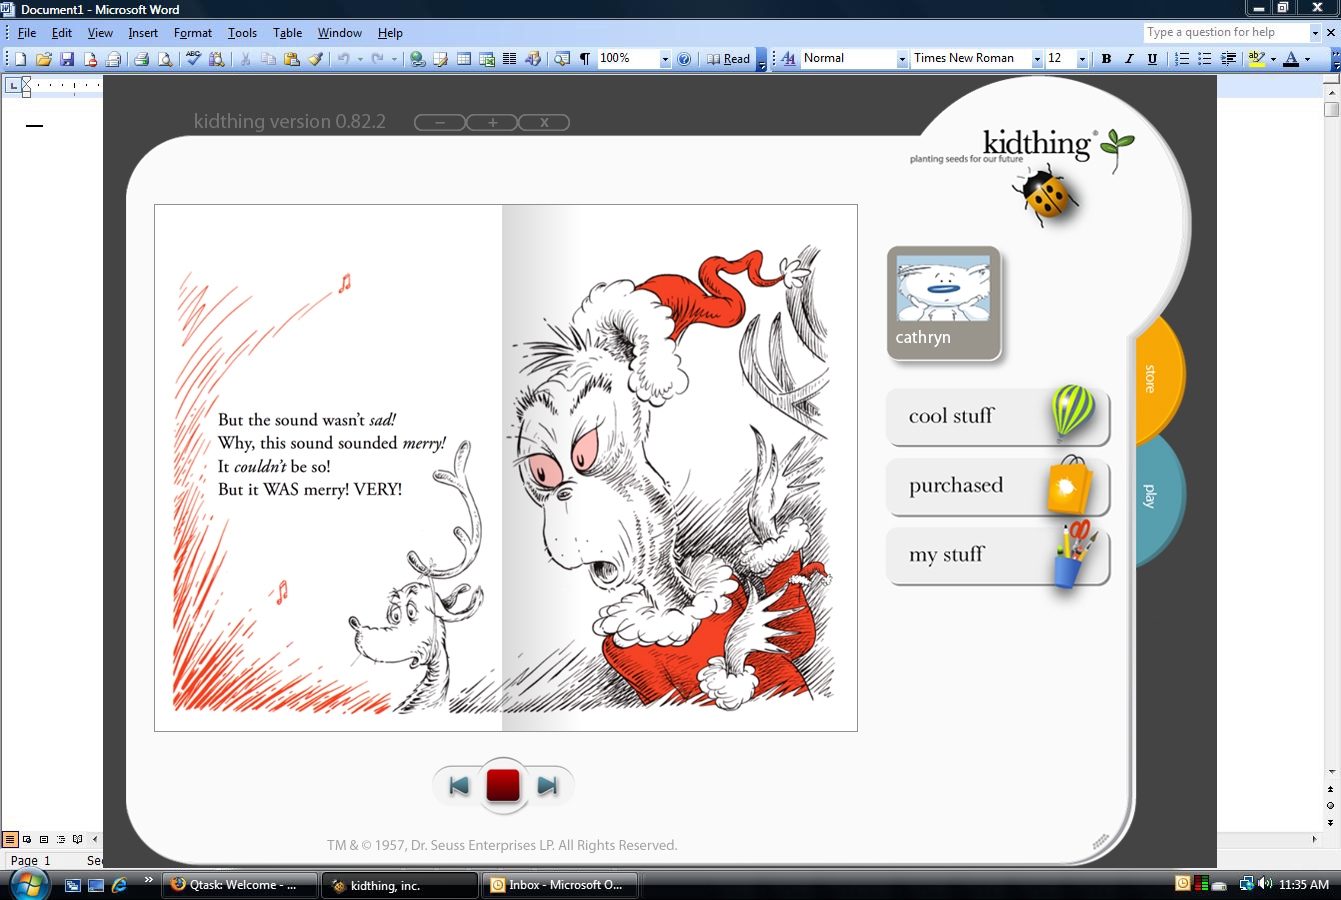This screenshot has height=900, width=1341.
Task: Open the my stuff button
Action: 998,556
